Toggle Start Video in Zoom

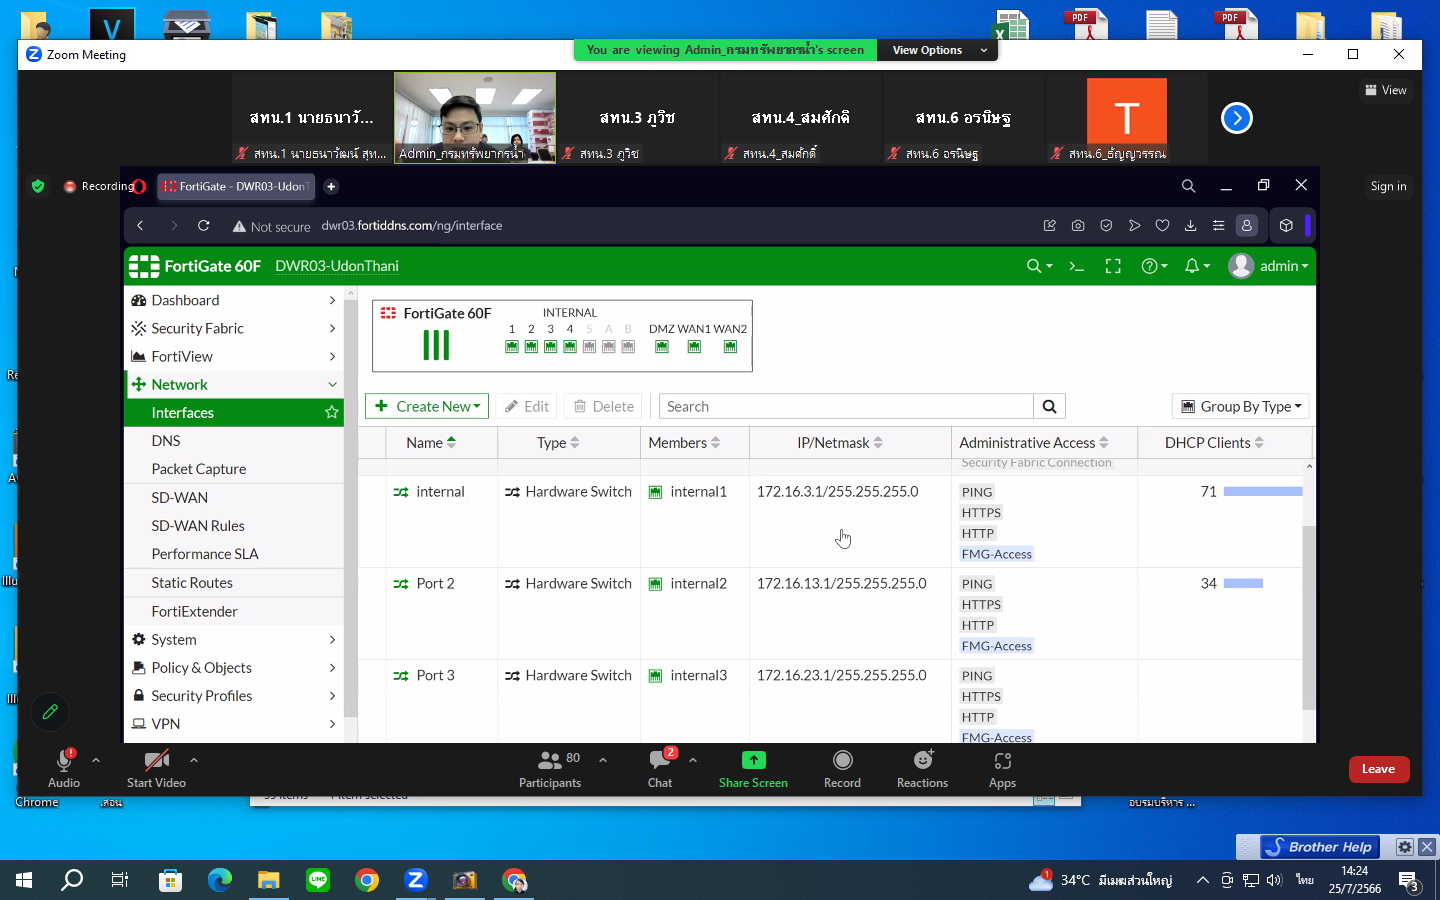click(156, 768)
